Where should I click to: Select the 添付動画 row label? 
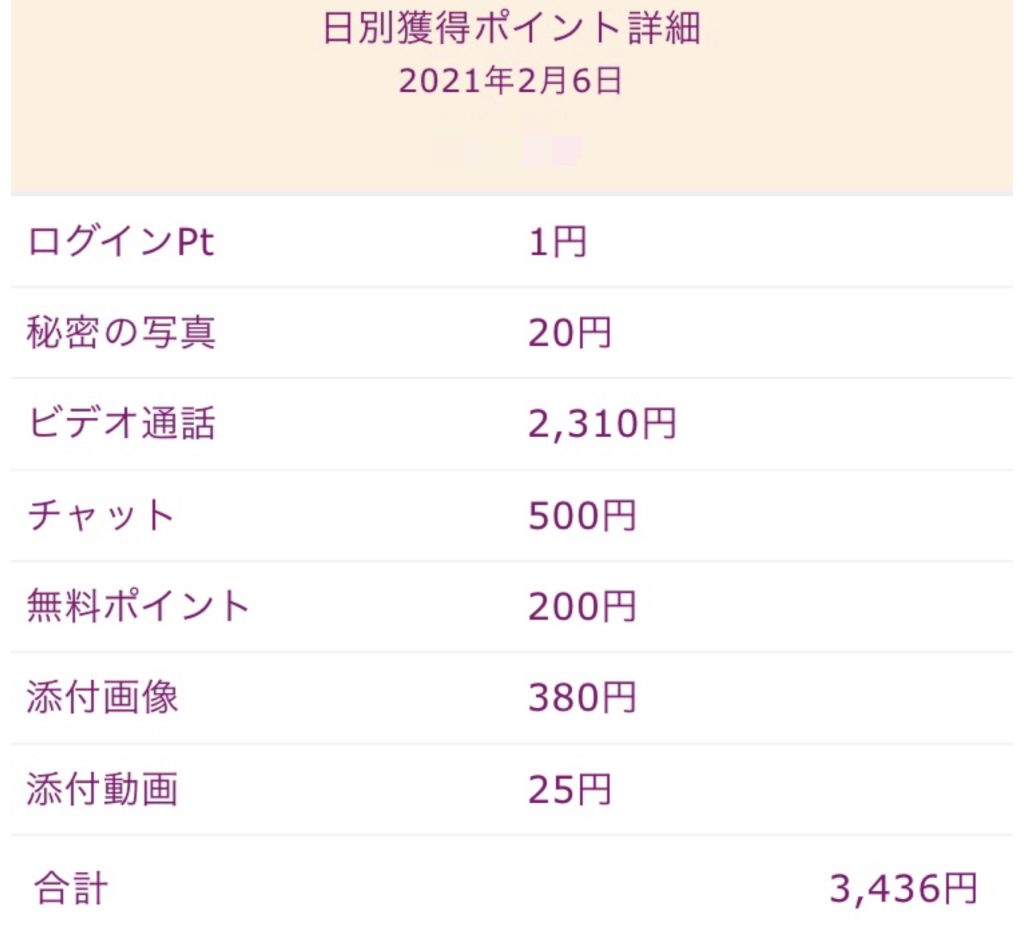click(102, 790)
